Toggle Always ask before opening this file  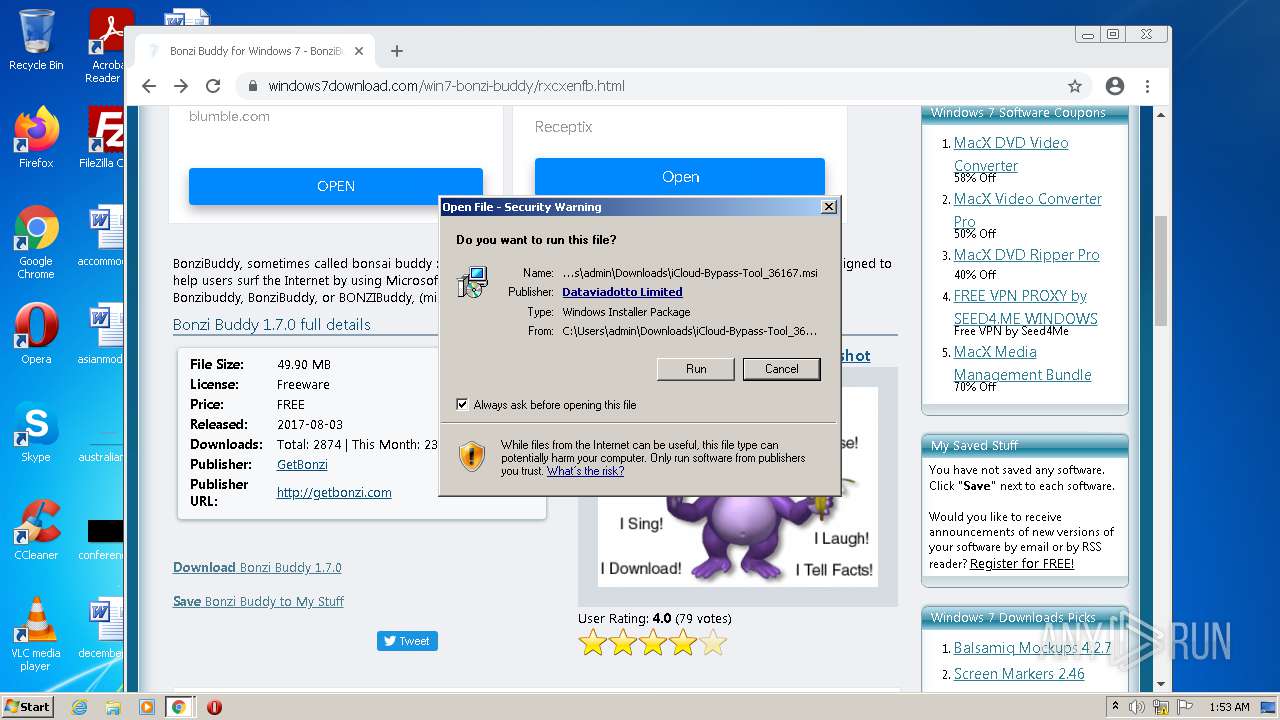[x=462, y=405]
